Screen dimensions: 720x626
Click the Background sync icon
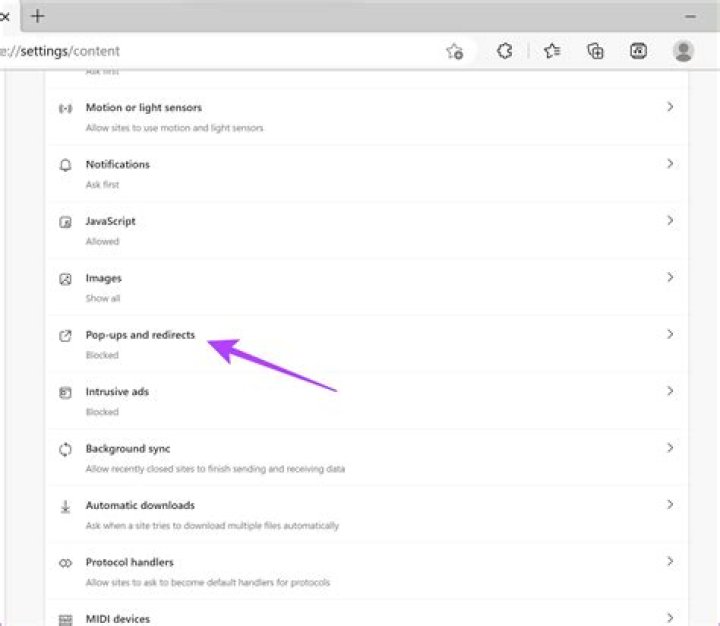(x=66, y=450)
